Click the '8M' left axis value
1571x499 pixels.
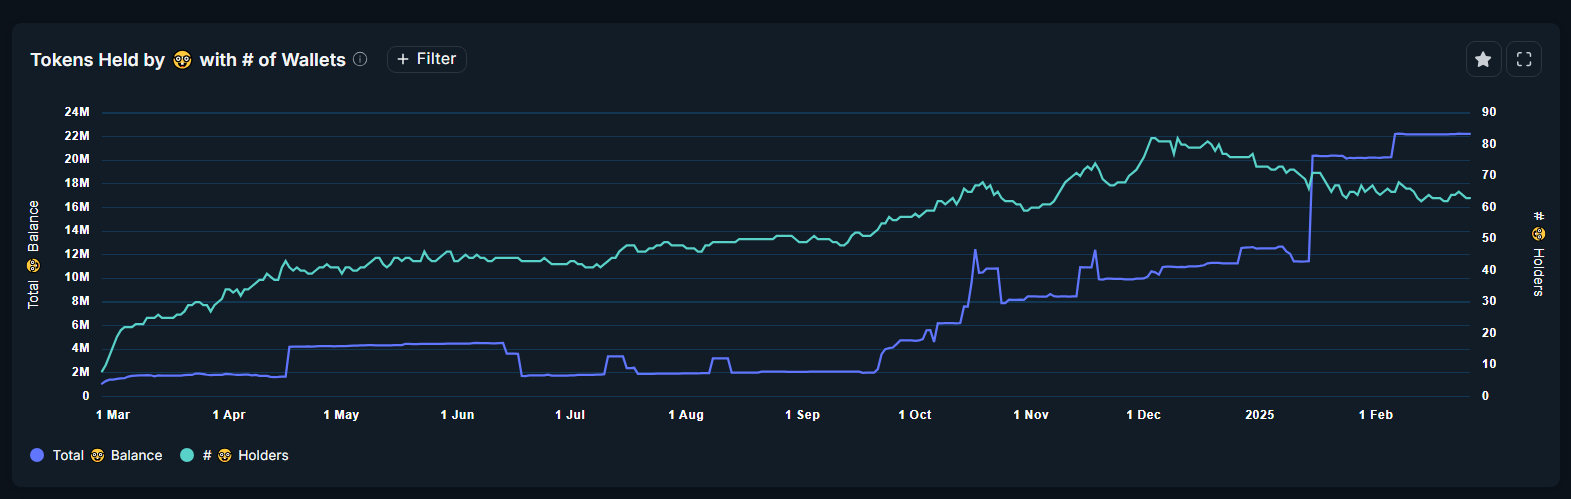[x=81, y=301]
